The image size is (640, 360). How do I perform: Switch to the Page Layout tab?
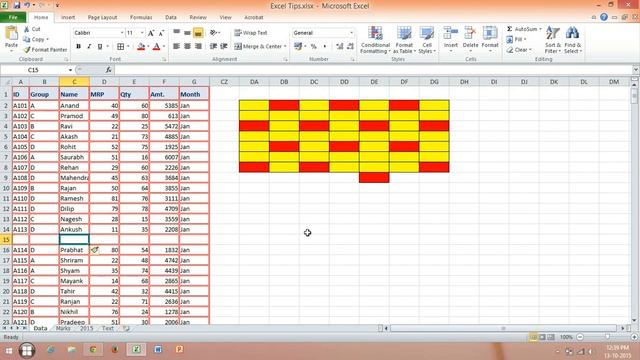click(x=102, y=18)
